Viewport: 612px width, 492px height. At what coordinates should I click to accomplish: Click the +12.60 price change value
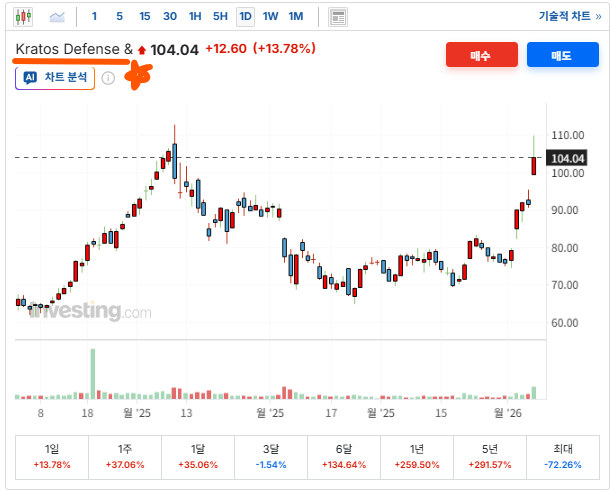pyautogui.click(x=226, y=49)
